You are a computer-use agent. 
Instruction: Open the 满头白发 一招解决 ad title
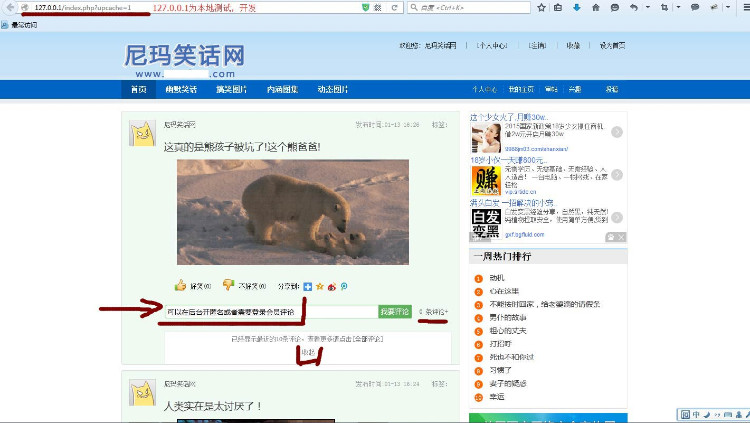click(512, 203)
